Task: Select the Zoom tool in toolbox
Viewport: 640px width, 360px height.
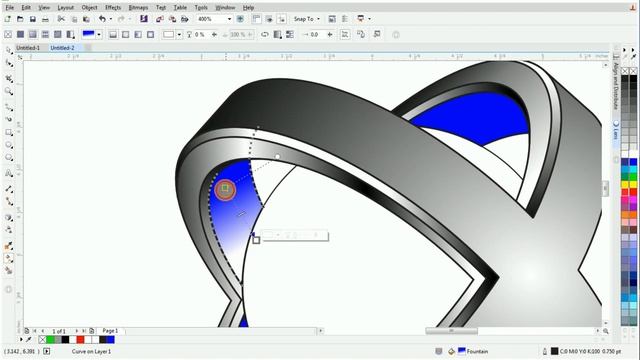Action: [9, 91]
